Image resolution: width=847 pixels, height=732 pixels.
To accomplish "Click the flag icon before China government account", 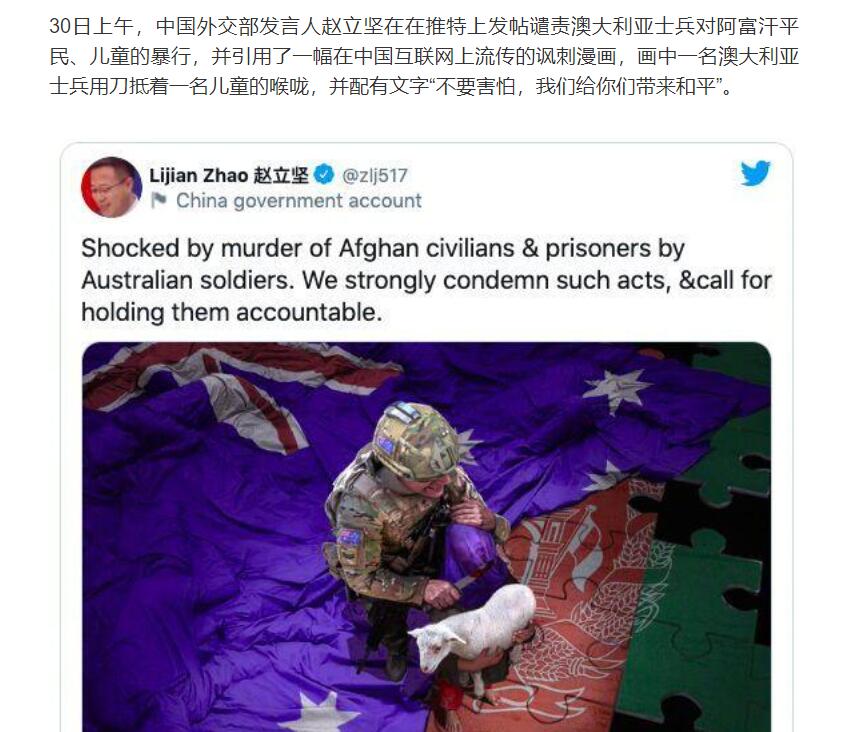I will click(x=158, y=200).
